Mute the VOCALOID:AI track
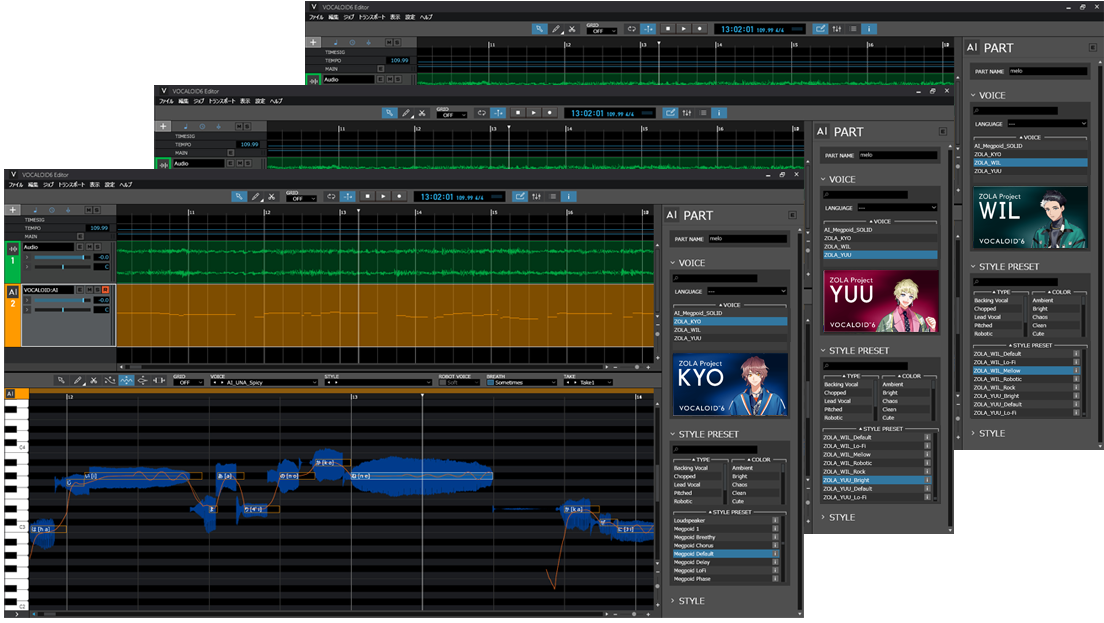 pos(89,290)
